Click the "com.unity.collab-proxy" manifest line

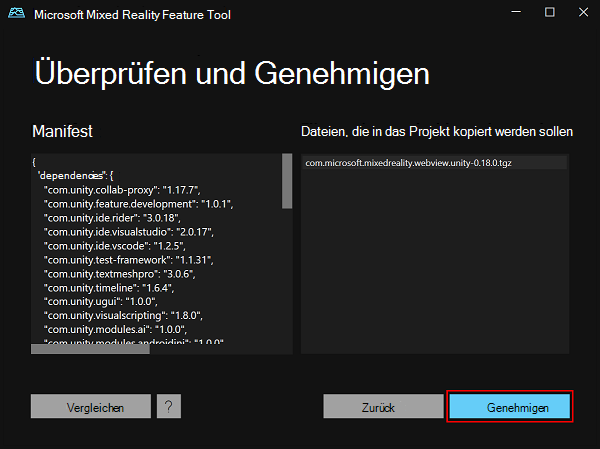122,190
